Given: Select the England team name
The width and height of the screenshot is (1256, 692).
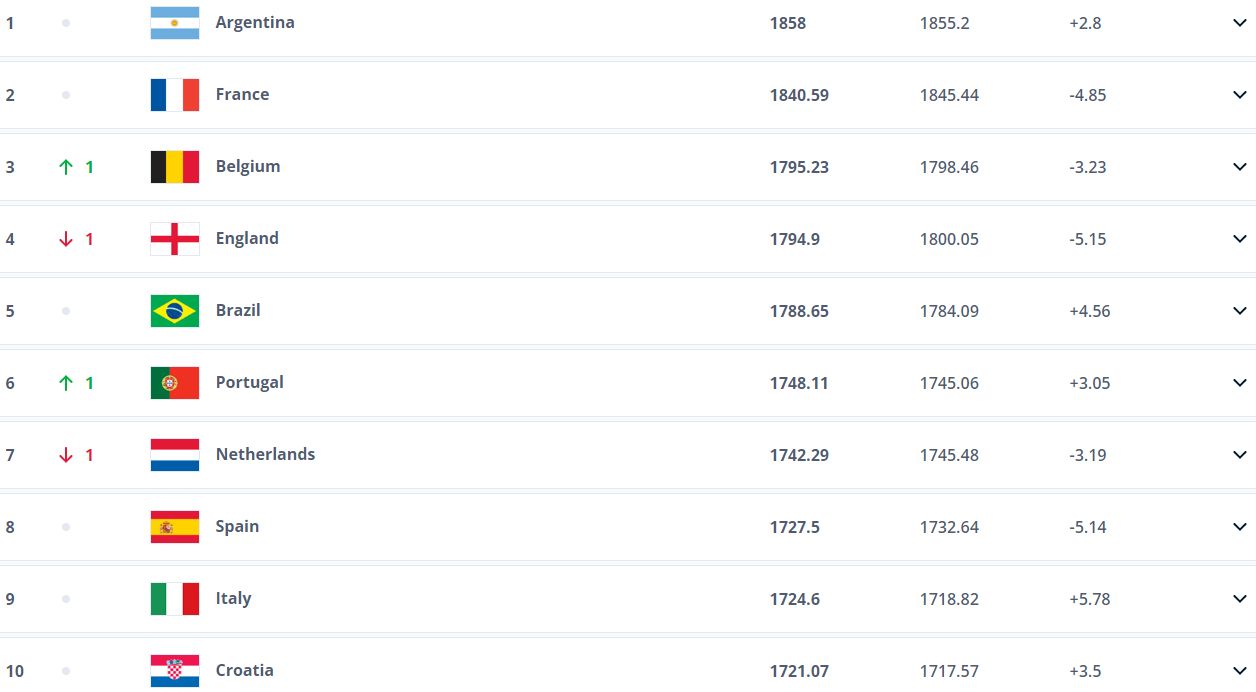Looking at the screenshot, I should [x=247, y=239].
